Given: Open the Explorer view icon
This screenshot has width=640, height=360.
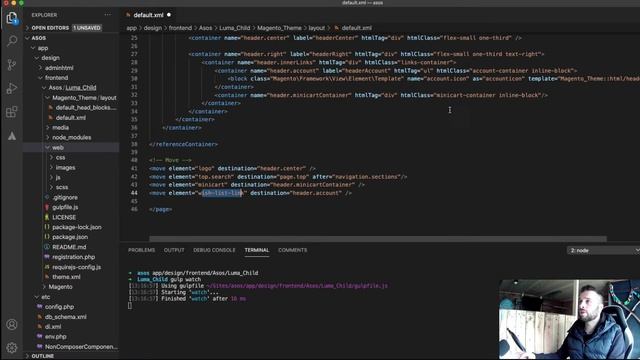Looking at the screenshot, I should tap(12, 18).
